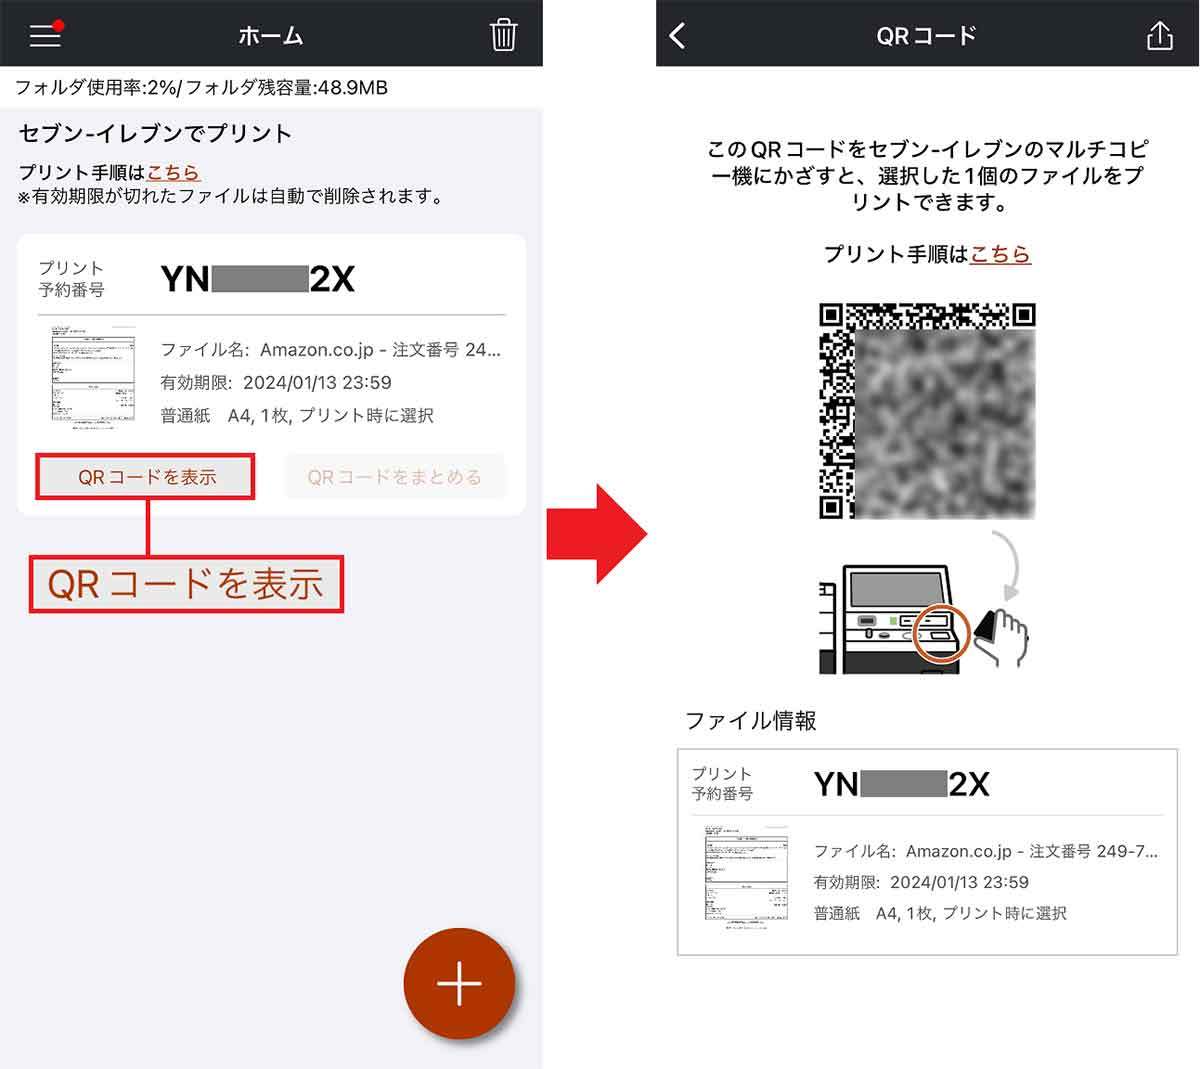Tap the ホーム title in header
This screenshot has height=1069, width=1200.
tap(271, 36)
